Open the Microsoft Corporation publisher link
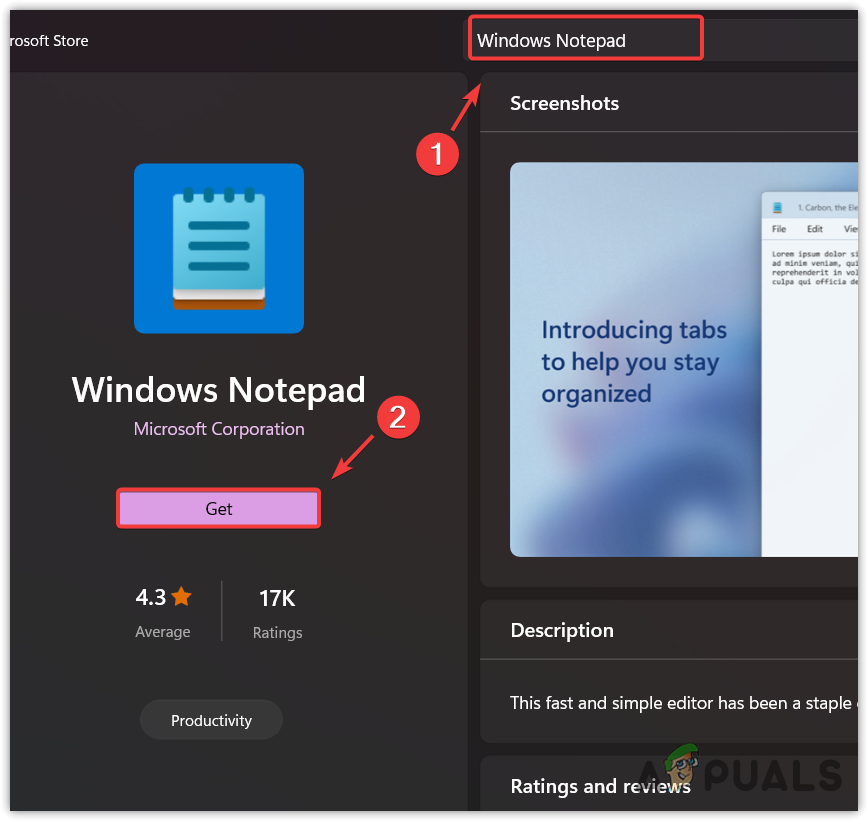Viewport: 868px width, 821px height. (x=219, y=428)
